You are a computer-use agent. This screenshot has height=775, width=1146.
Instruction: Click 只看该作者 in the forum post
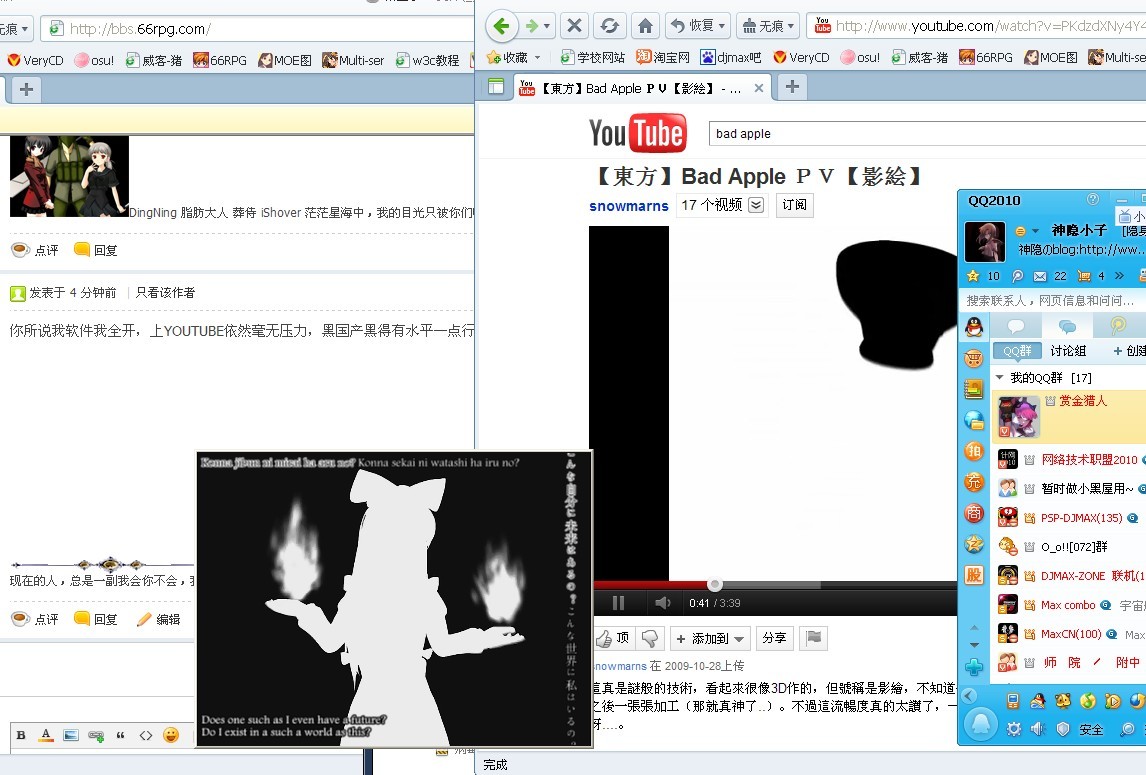coord(165,292)
